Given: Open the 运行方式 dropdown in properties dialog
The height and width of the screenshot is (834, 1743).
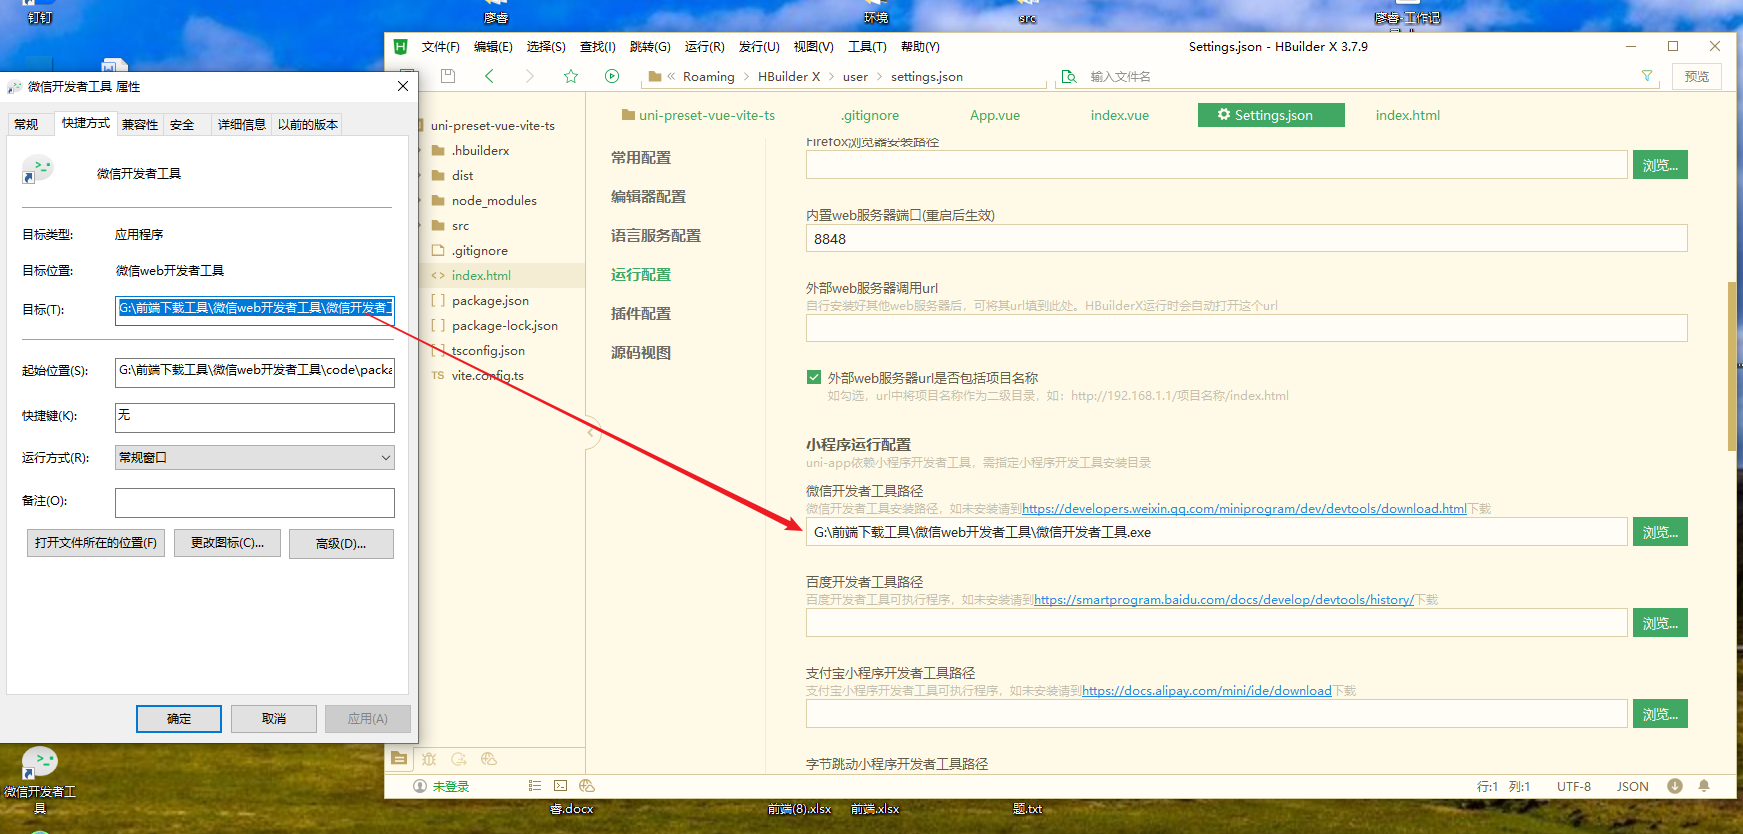Looking at the screenshot, I should tap(255, 457).
